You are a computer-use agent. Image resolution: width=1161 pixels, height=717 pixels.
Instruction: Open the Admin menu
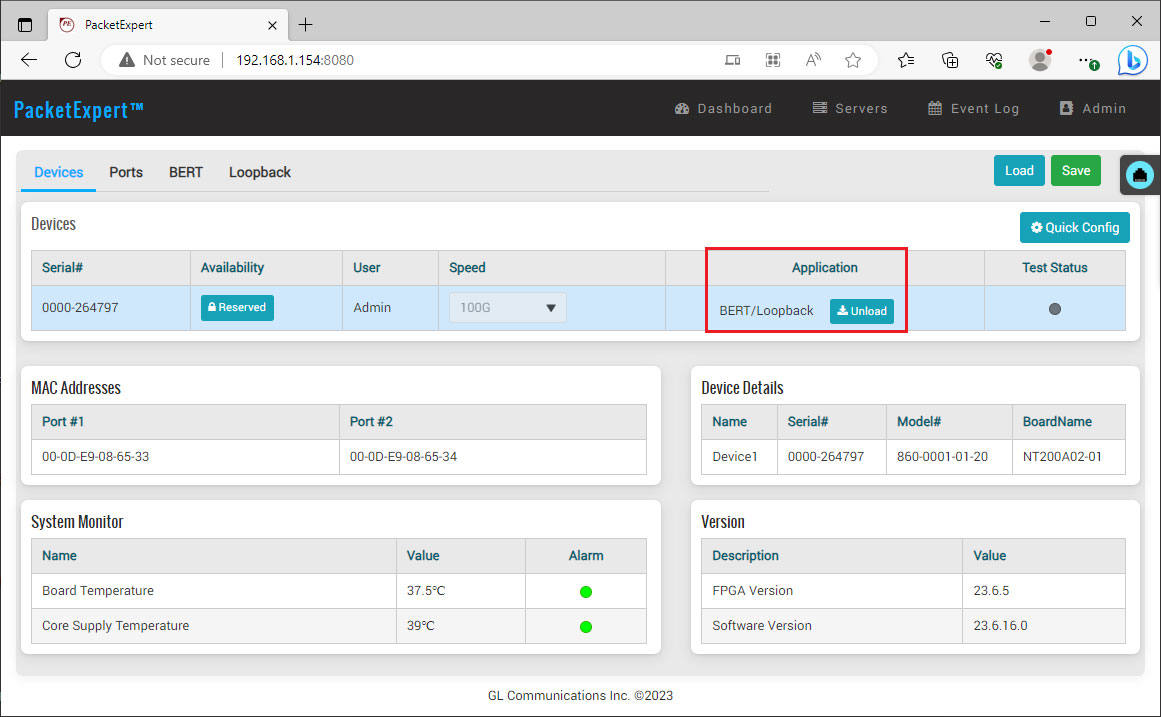pyautogui.click(x=1093, y=108)
